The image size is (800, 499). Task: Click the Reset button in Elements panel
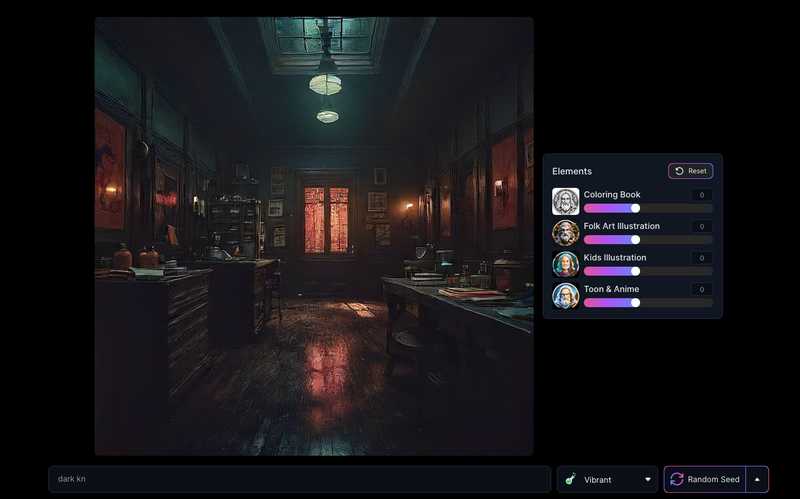(x=690, y=171)
